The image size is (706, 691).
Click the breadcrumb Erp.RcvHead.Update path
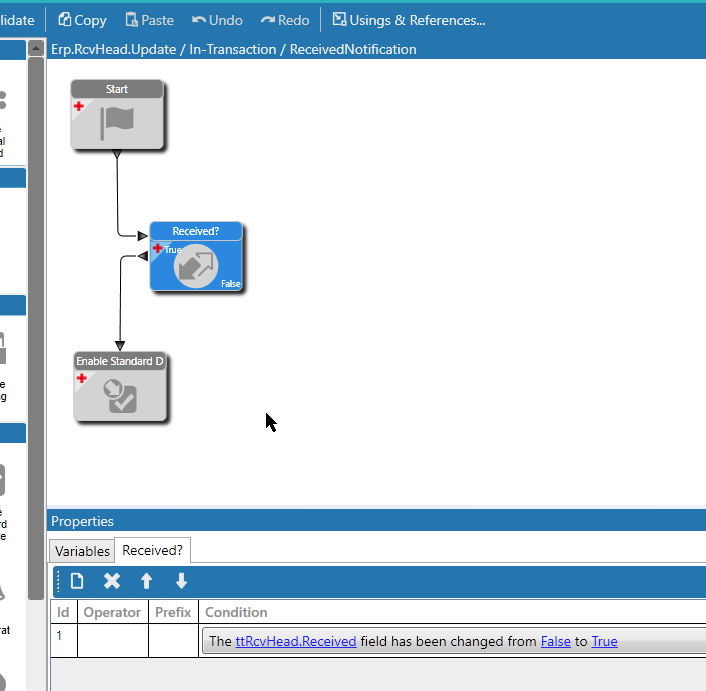tap(113, 49)
